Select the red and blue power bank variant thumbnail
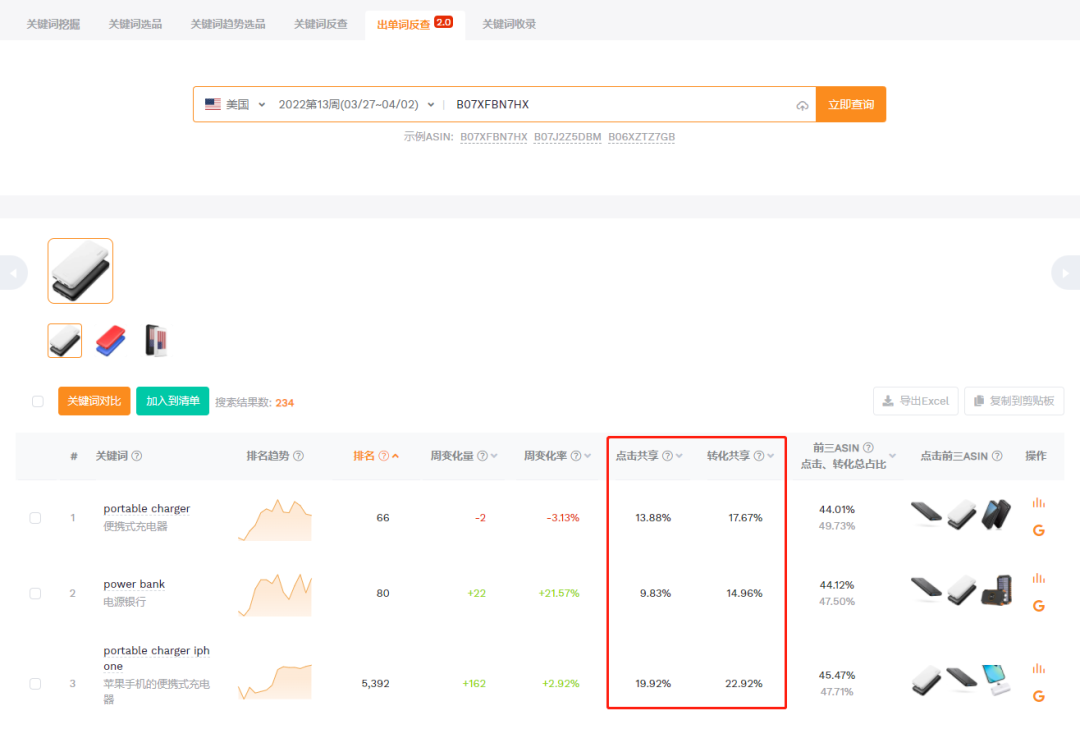This screenshot has width=1080, height=729. pyautogui.click(x=110, y=340)
